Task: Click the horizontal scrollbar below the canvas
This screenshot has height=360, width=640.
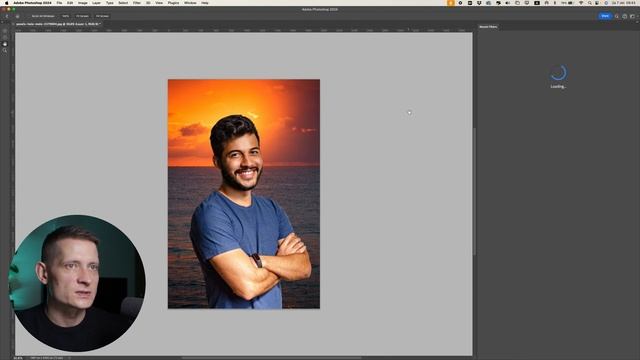Action: 271,358
